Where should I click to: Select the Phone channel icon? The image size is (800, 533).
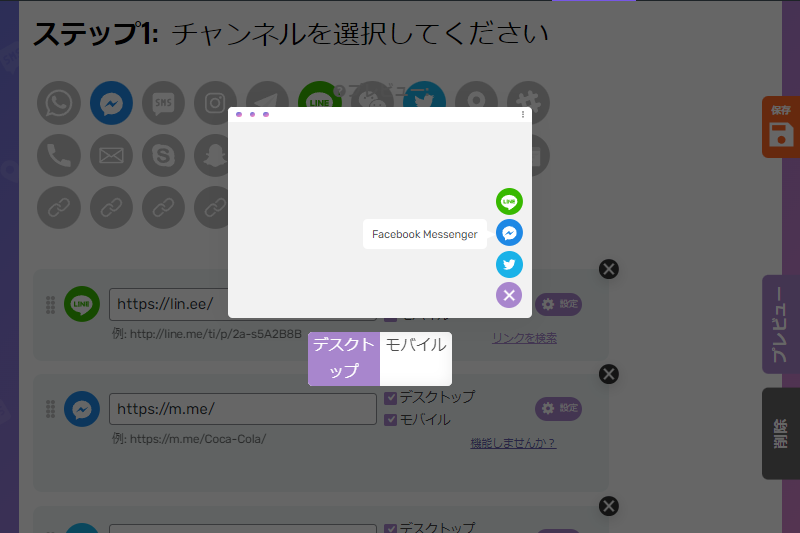point(59,155)
